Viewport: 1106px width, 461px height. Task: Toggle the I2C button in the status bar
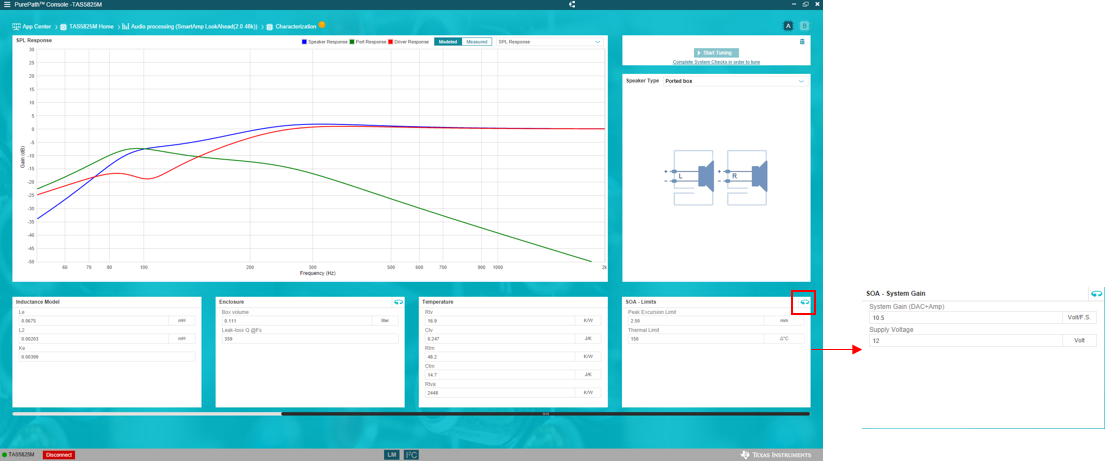click(411, 455)
